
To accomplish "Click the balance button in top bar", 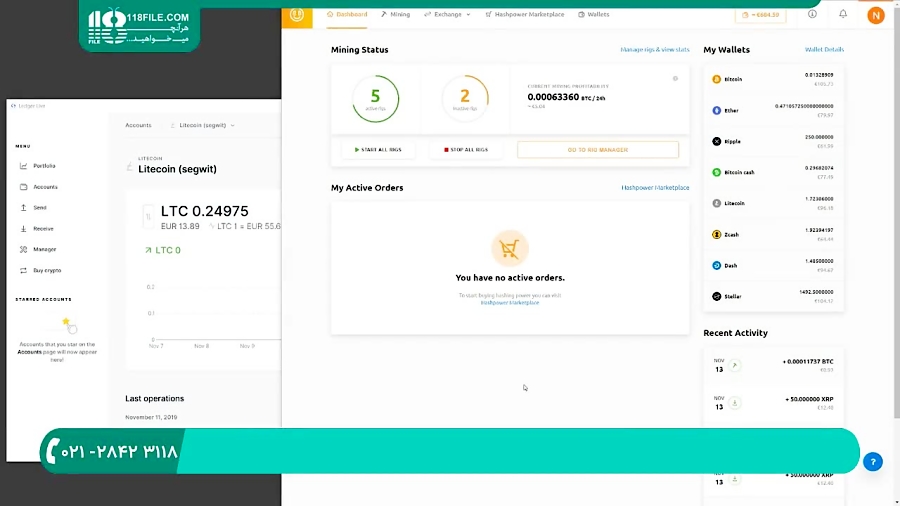I will [x=761, y=15].
